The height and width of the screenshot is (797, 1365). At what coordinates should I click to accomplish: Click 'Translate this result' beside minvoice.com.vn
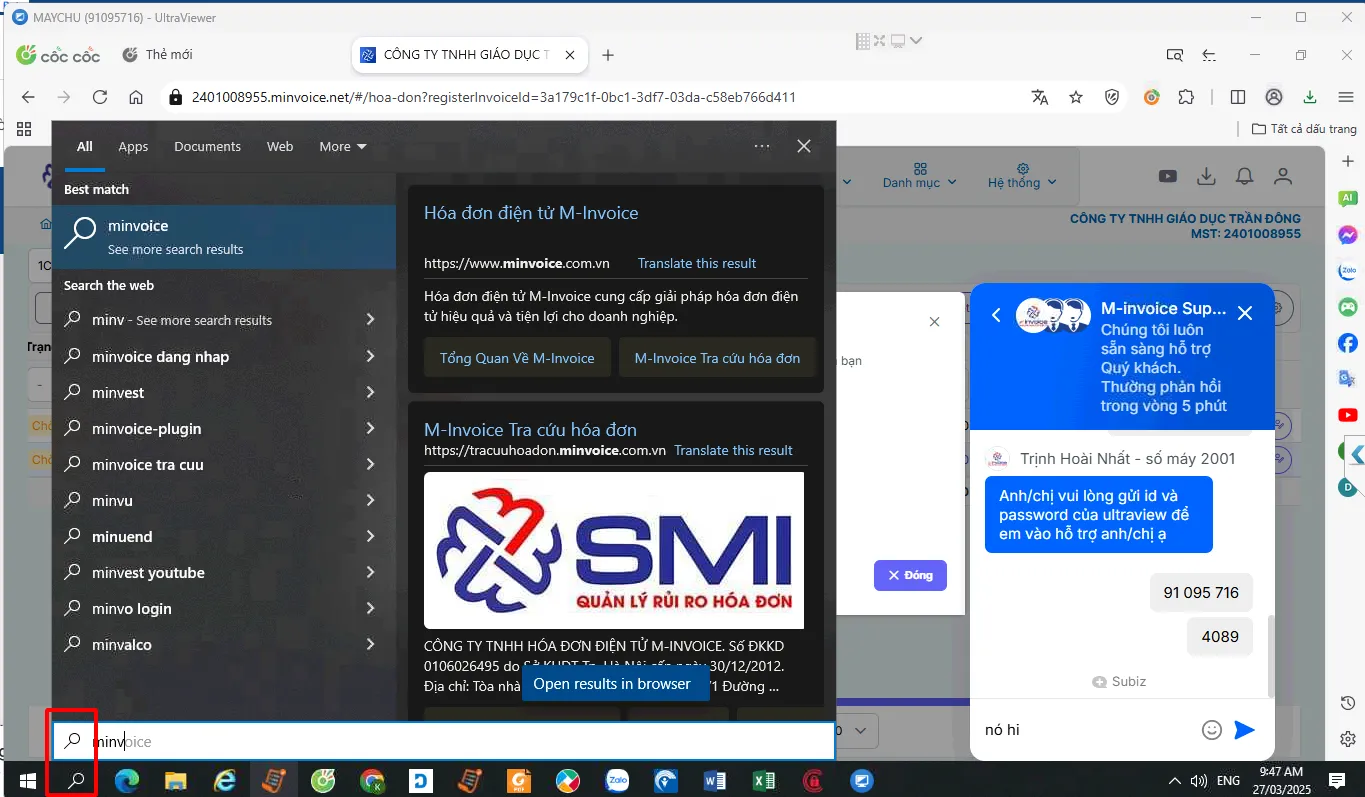click(x=697, y=264)
